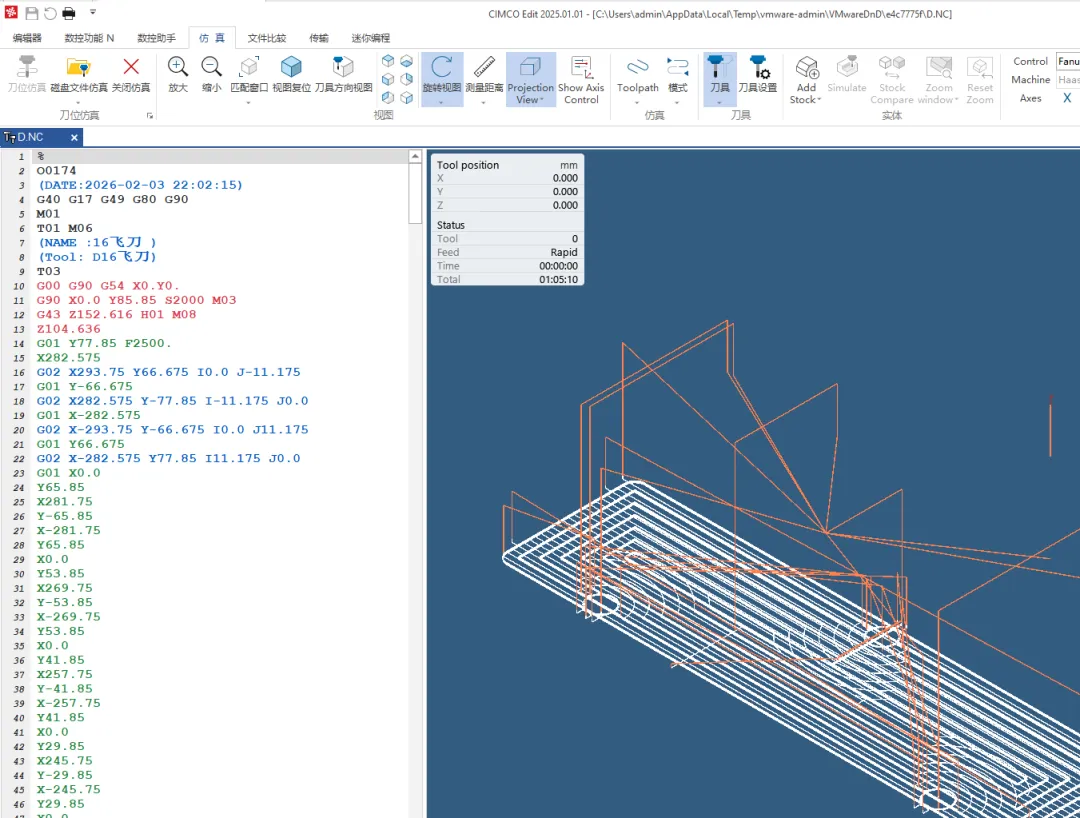Image resolution: width=1080 pixels, height=818 pixels.
Task: Open the 文件比较 ribbon tab
Action: point(267,38)
